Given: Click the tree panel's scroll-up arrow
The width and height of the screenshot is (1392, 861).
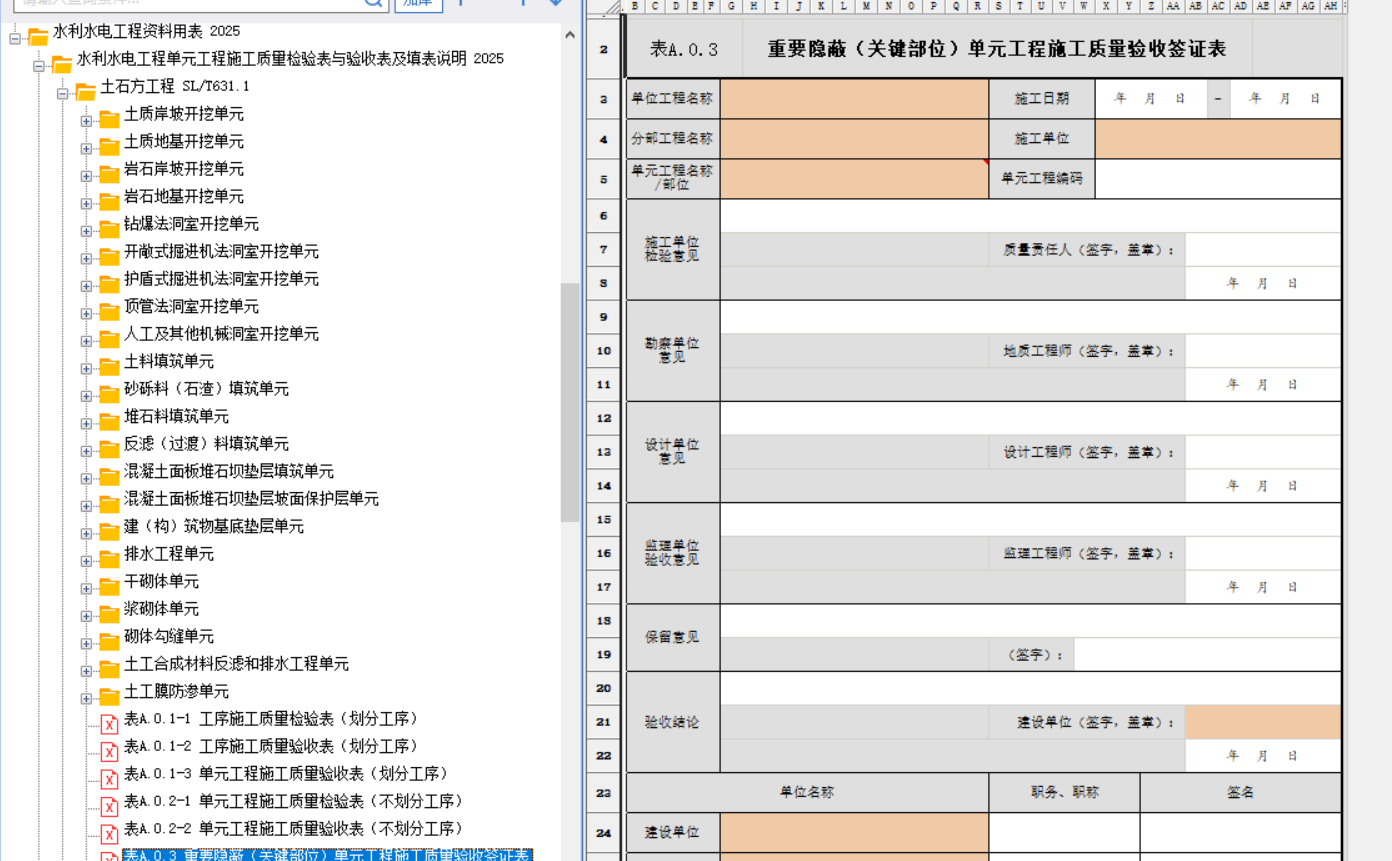Looking at the screenshot, I should click(570, 34).
